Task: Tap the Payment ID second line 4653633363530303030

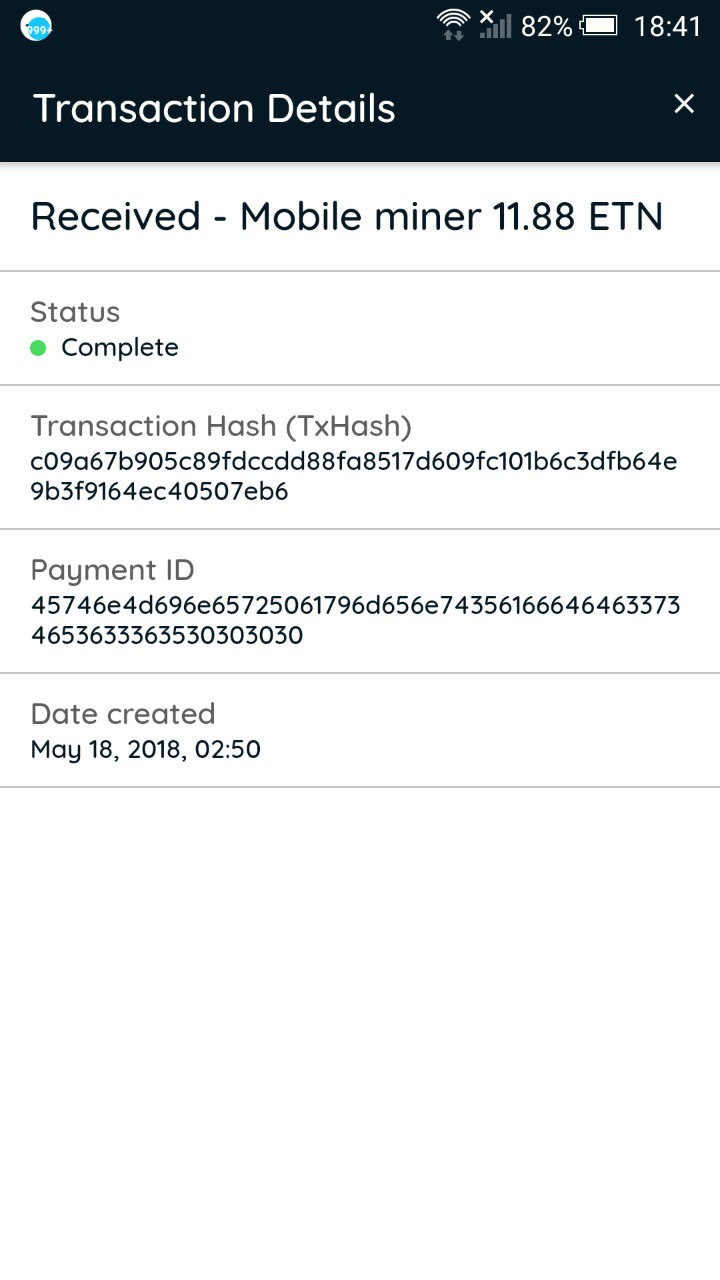Action: pyautogui.click(x=167, y=636)
